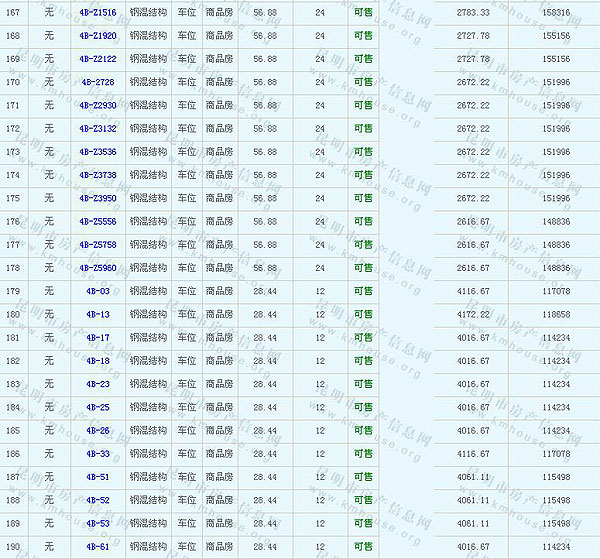The image size is (600, 559).
Task: Click the 4B-Z5960 link
Action: pos(98,268)
